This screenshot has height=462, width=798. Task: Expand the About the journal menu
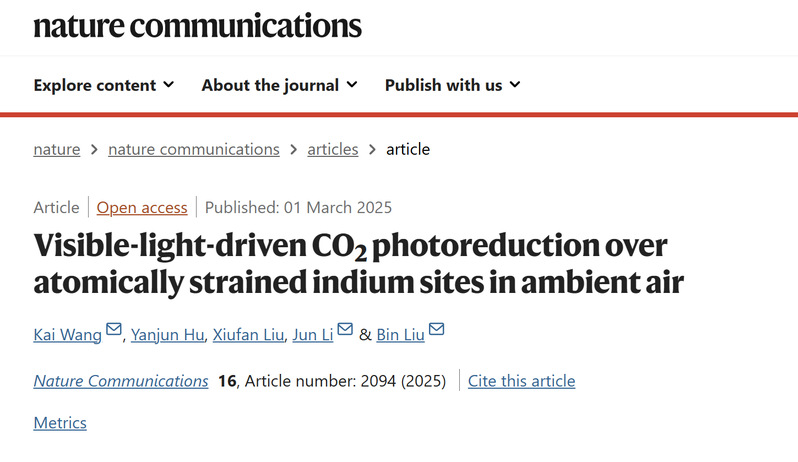279,85
